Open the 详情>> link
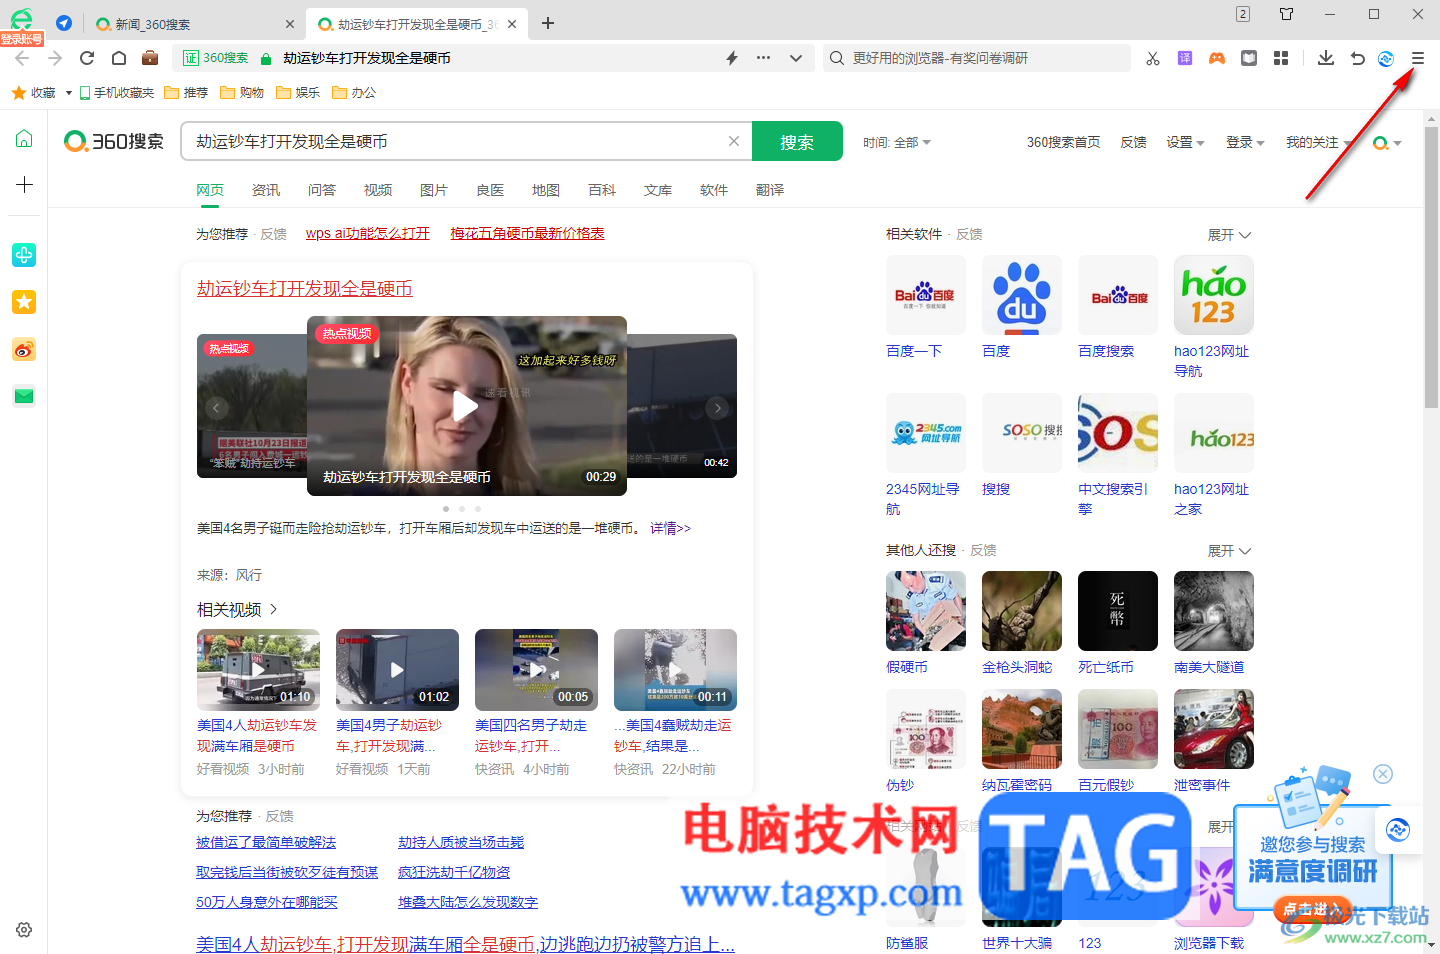The width and height of the screenshot is (1440, 954). tap(670, 528)
